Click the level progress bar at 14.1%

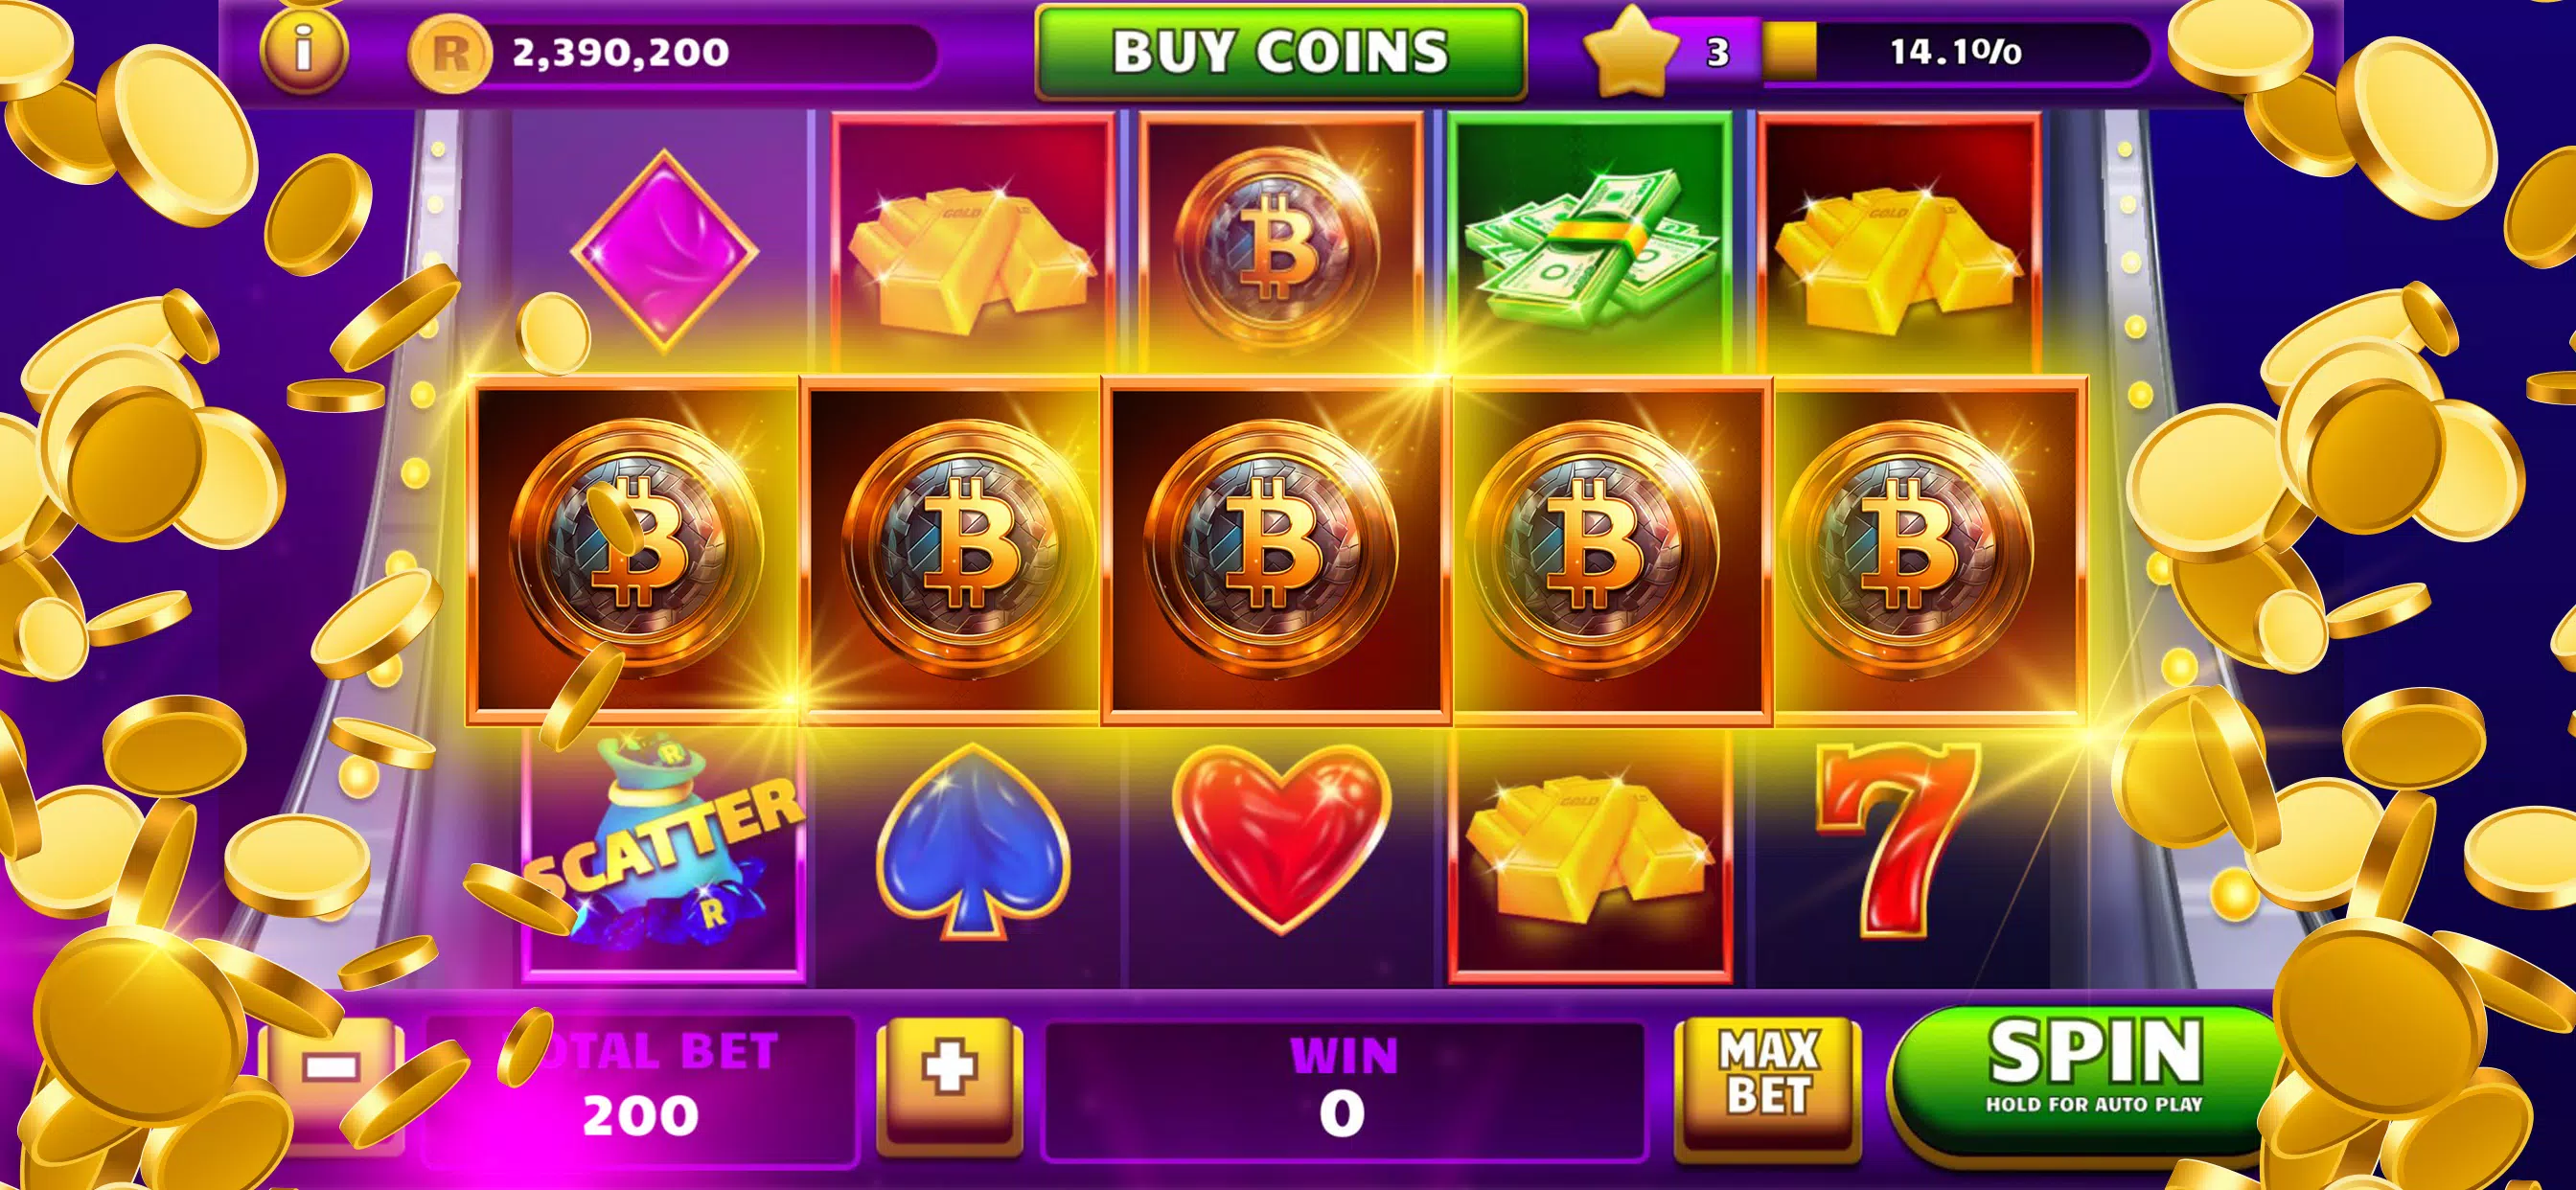(1954, 51)
